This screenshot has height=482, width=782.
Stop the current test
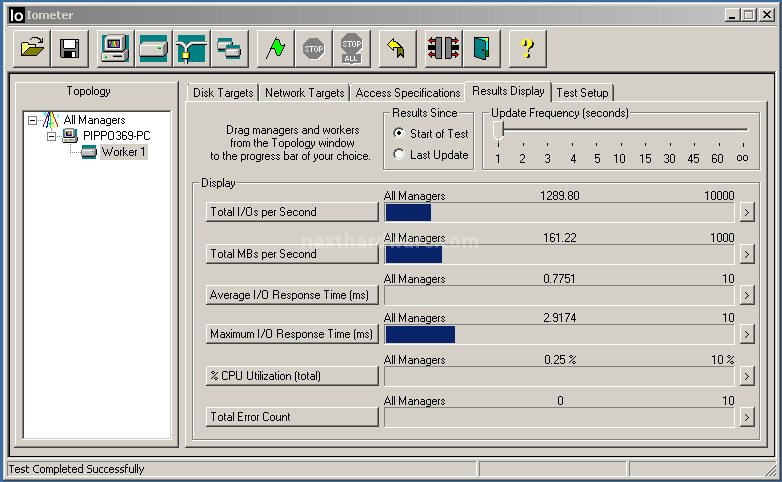click(x=314, y=48)
